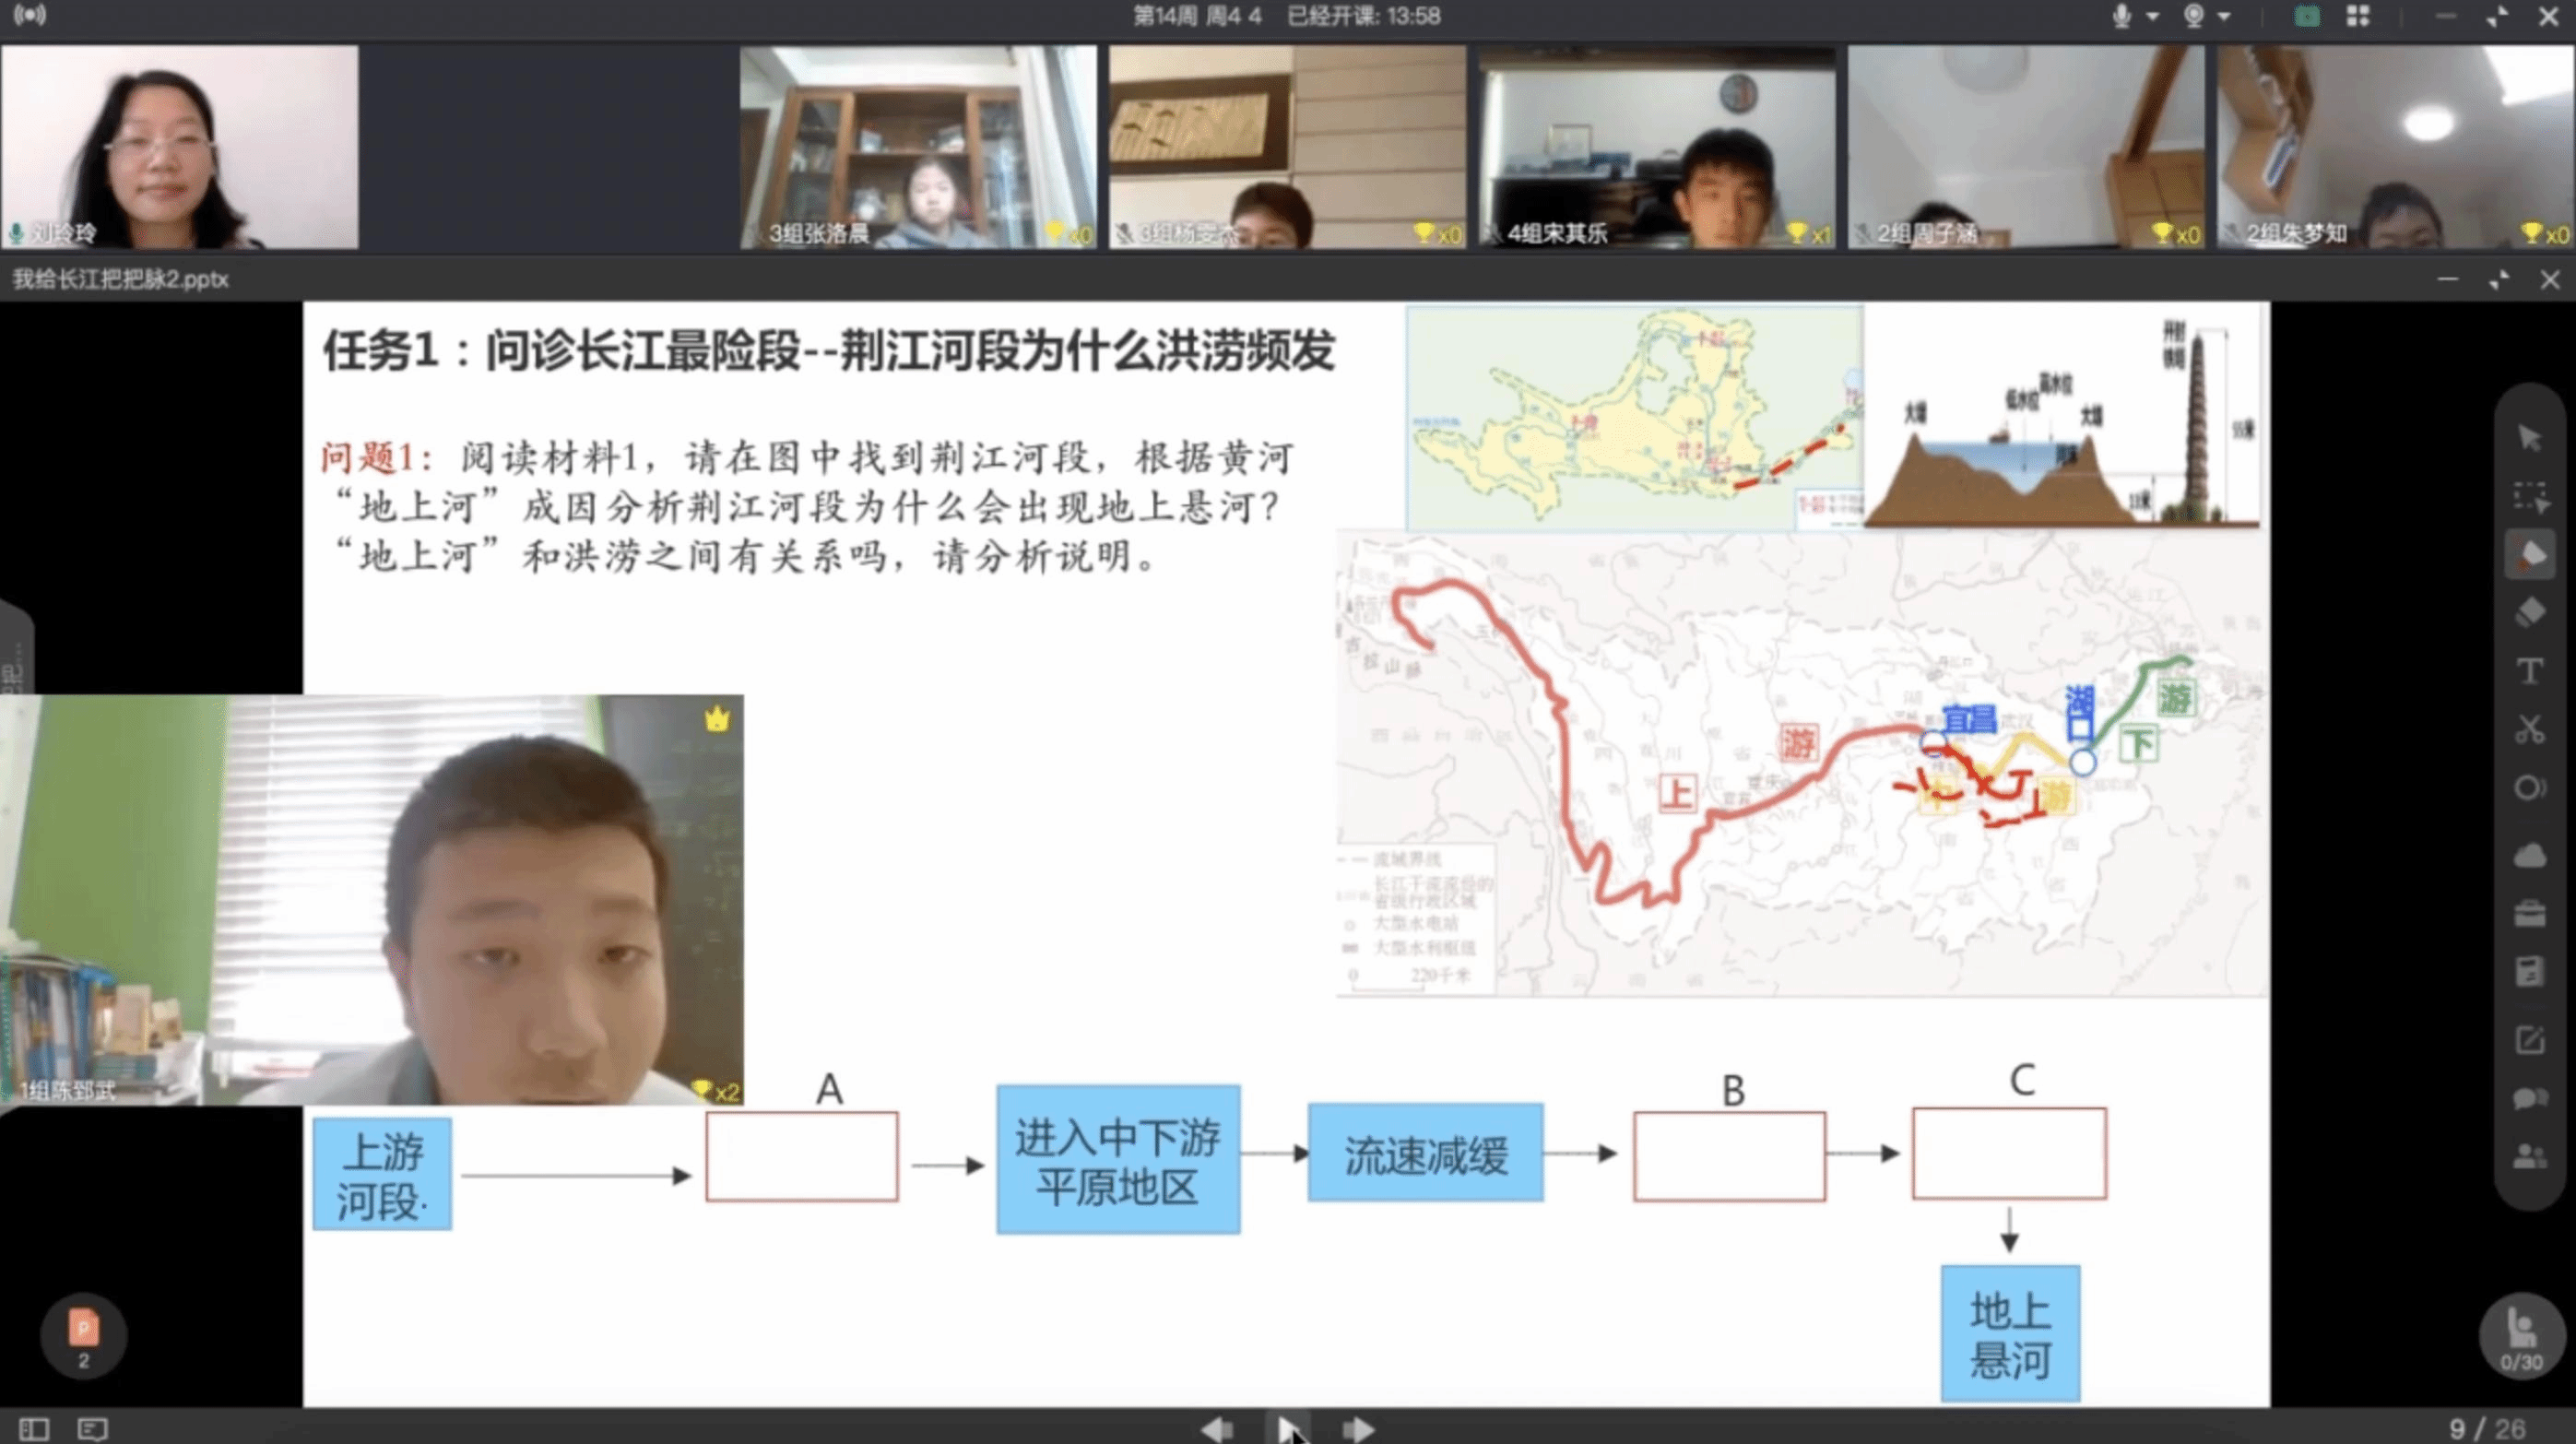Pick the eraser tool
Screen dimensions: 2576x1444
click(x=2529, y=612)
